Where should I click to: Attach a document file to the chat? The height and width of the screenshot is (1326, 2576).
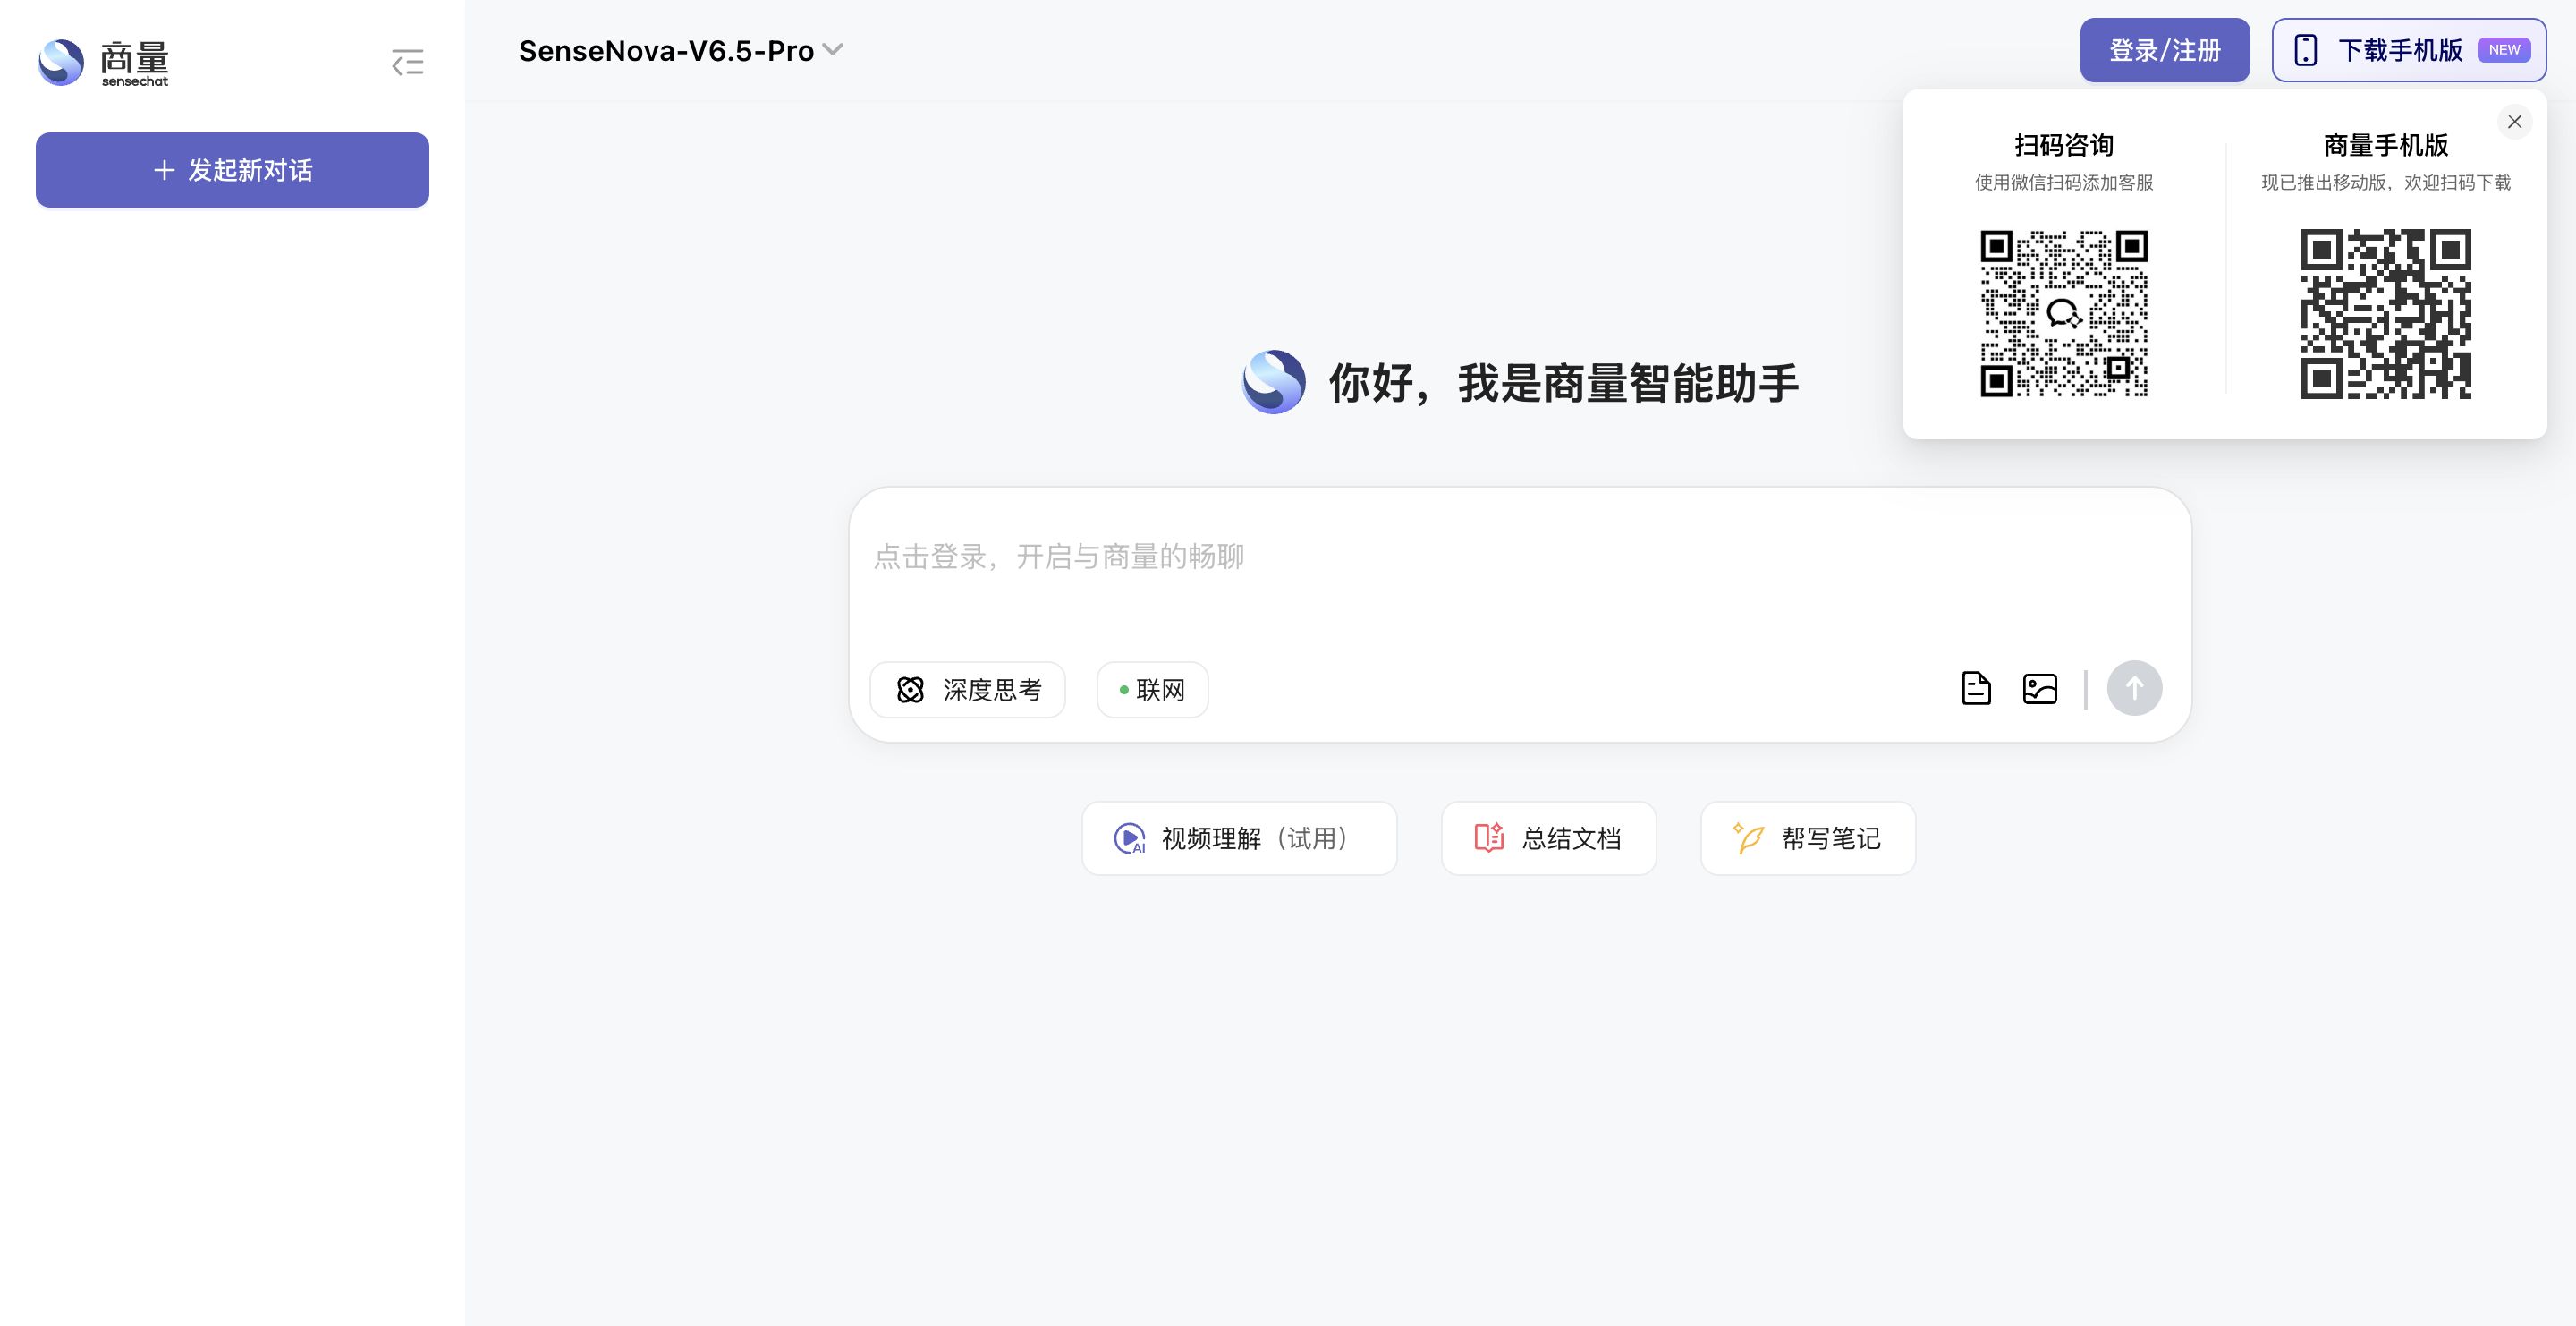point(1975,688)
